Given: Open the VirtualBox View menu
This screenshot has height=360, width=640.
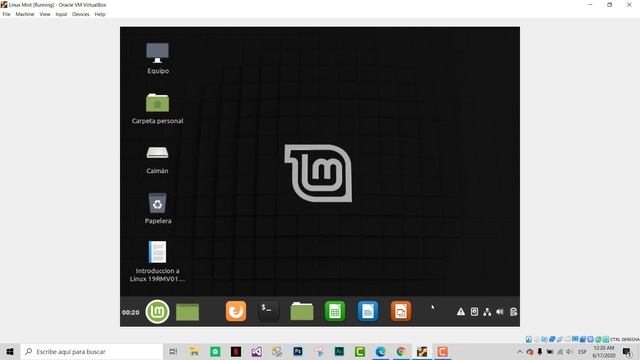Looking at the screenshot, I should click(45, 14).
